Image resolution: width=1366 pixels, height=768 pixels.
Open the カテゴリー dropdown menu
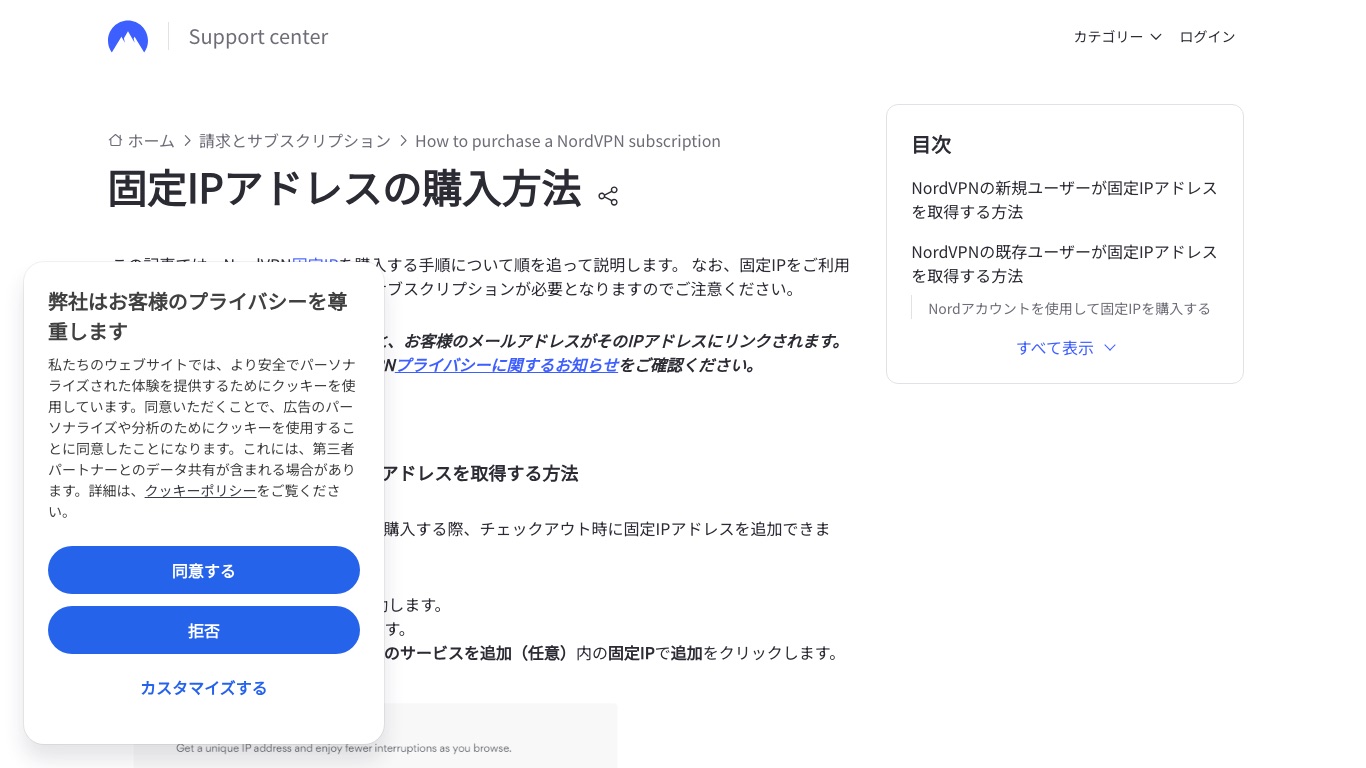1117,37
